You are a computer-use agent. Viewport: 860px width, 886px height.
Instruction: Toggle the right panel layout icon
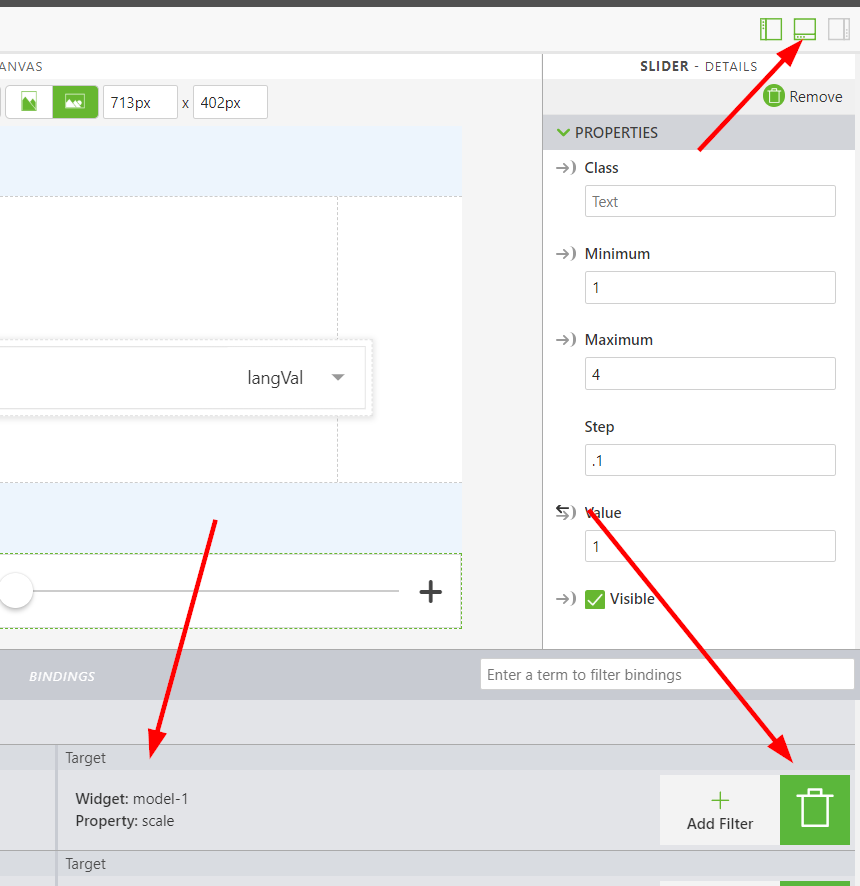(x=838, y=29)
